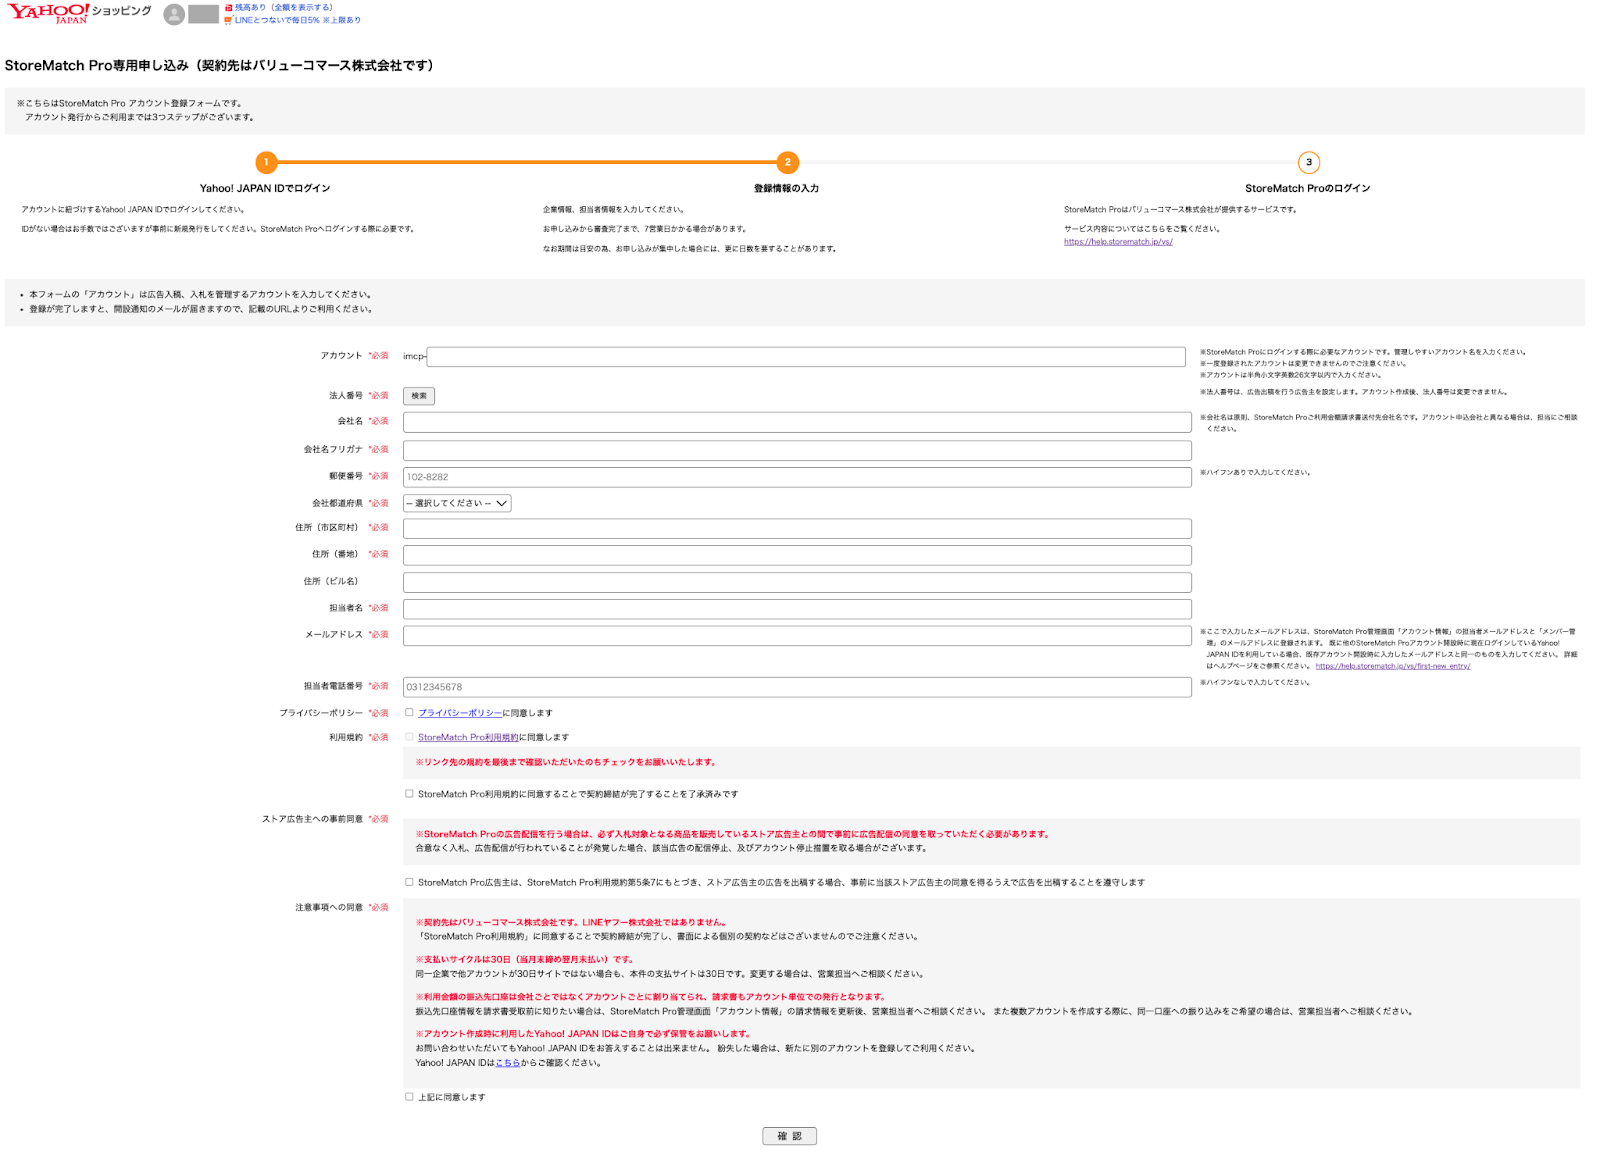
Task: Click step 2 circle marker
Action: (x=788, y=162)
